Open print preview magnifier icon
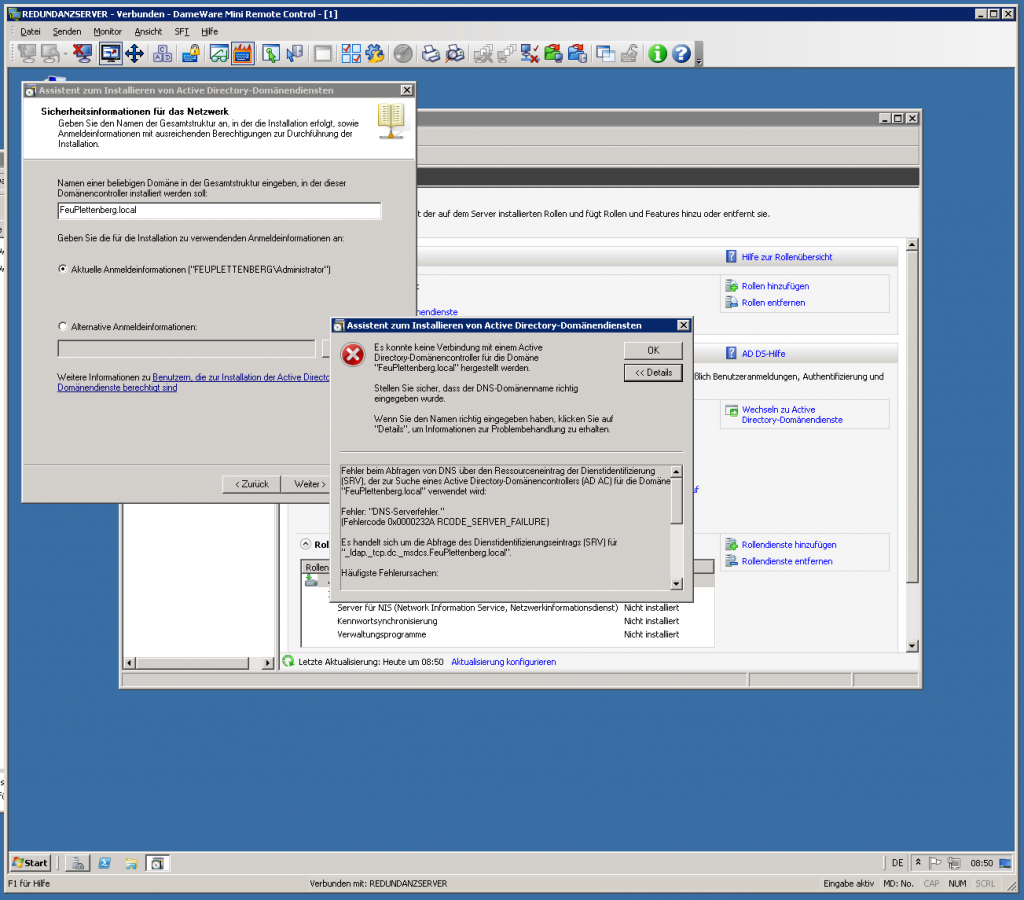The width and height of the screenshot is (1024, 900). coord(455,54)
